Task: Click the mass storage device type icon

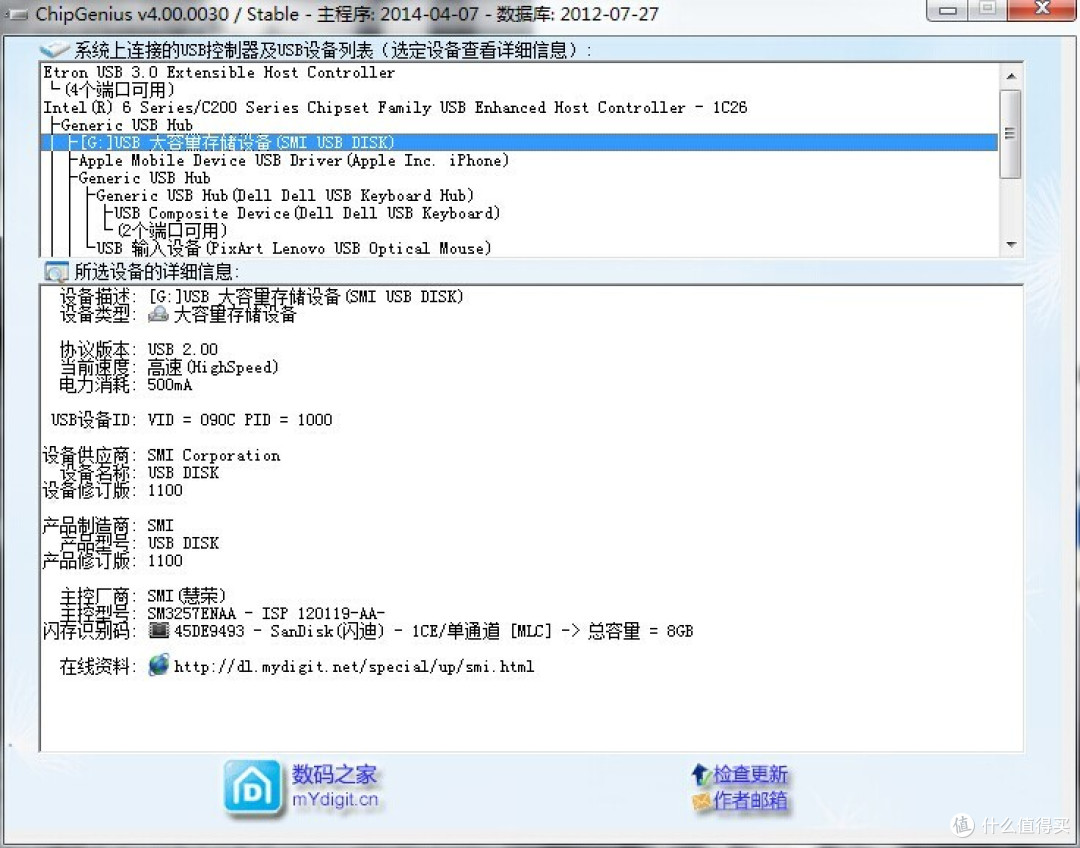Action: coord(158,315)
